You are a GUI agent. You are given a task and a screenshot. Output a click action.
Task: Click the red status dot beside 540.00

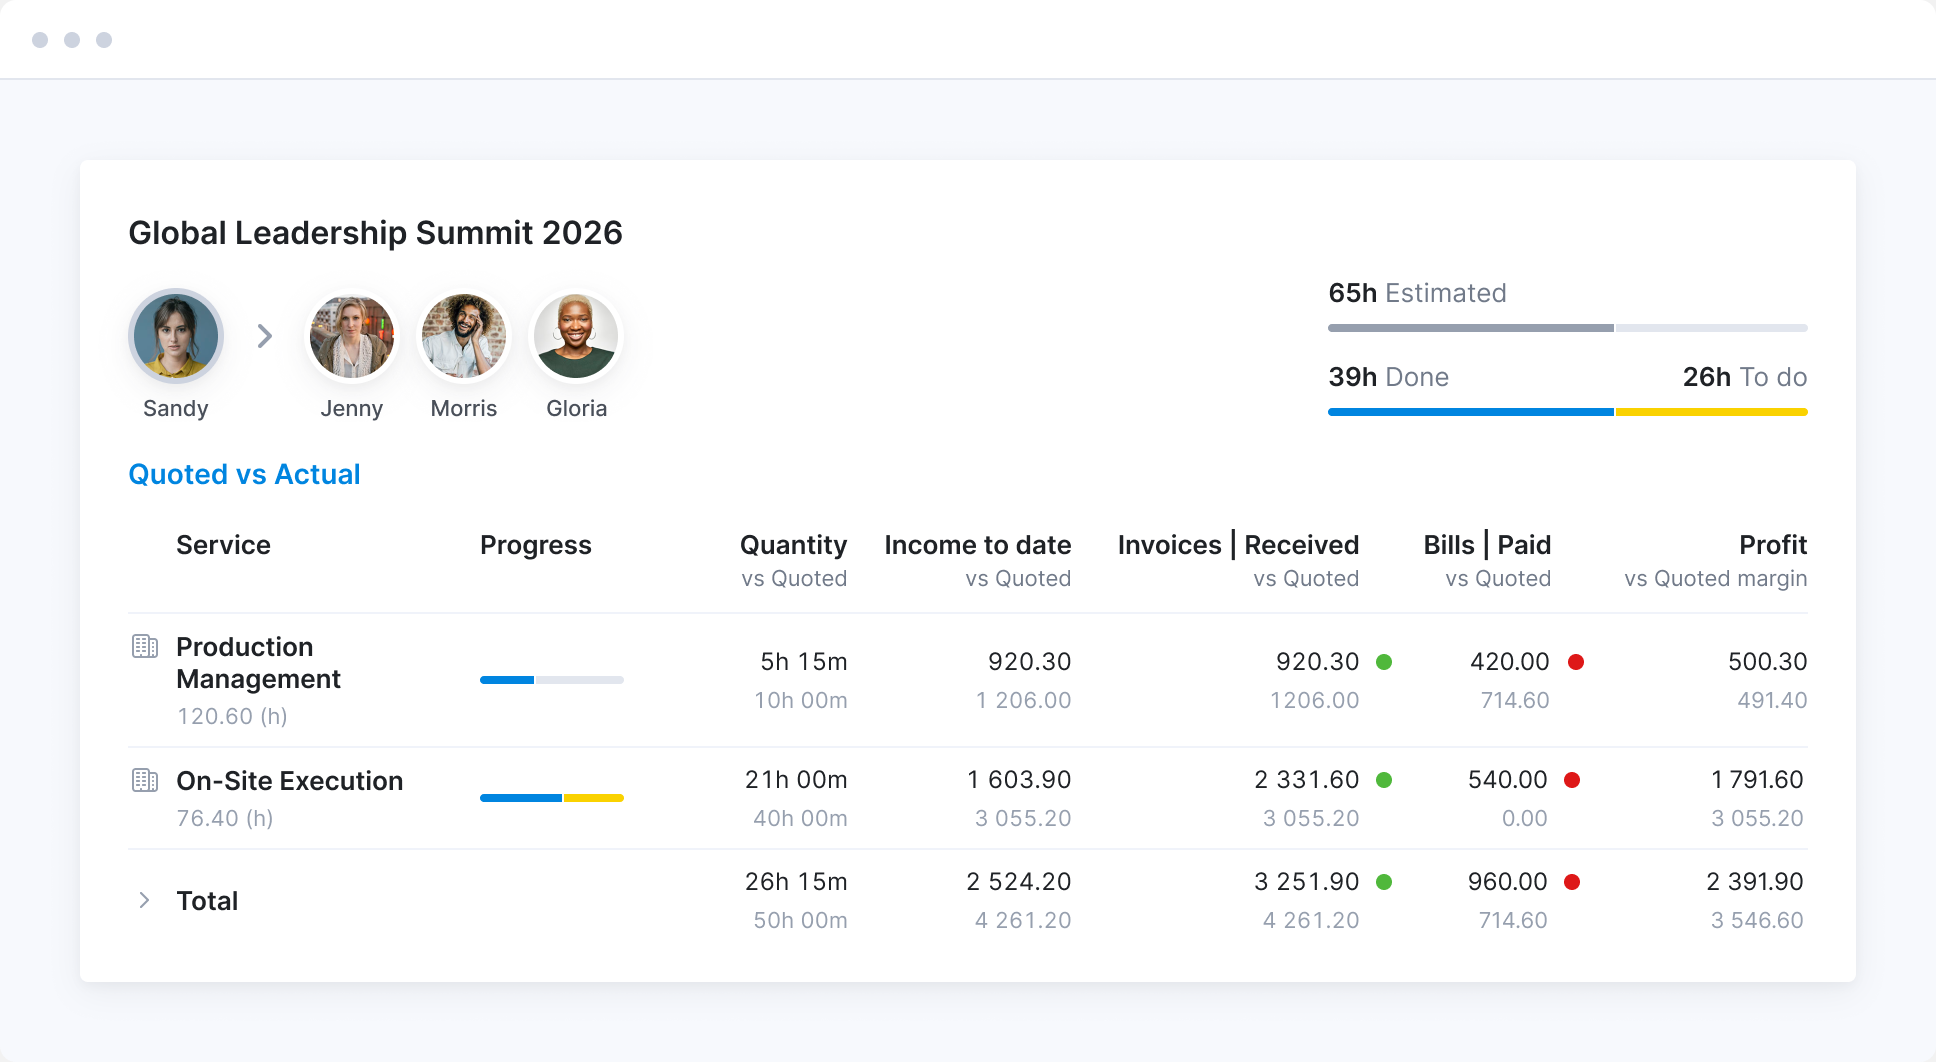click(1572, 780)
